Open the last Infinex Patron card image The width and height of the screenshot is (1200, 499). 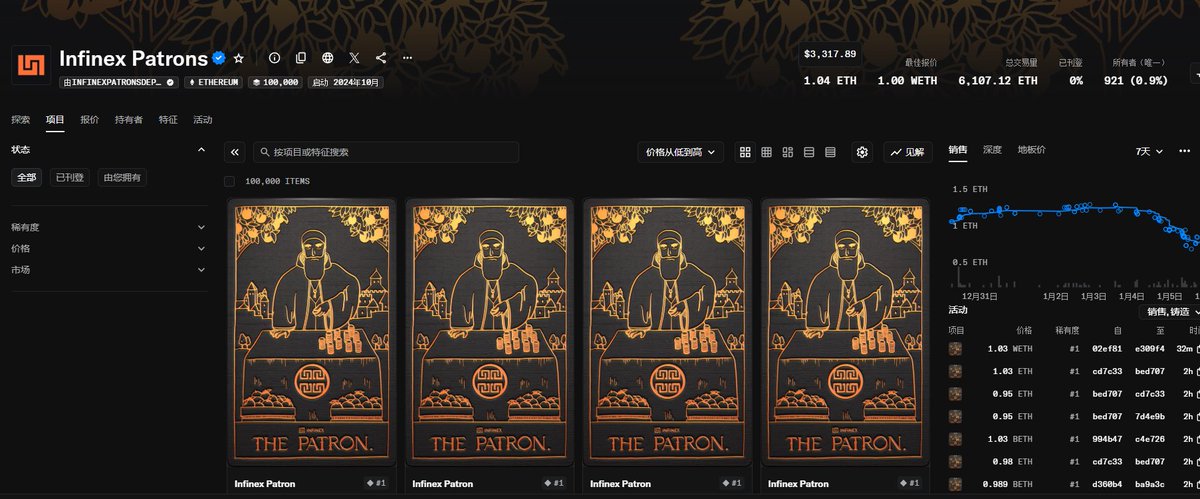[x=845, y=332]
